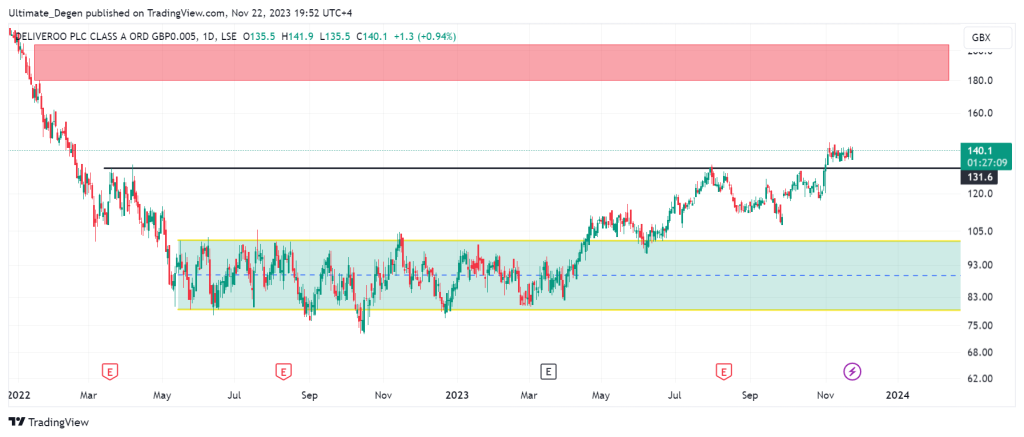
Task: Click the gray earnings E marker near Mar 2023
Action: pyautogui.click(x=549, y=372)
